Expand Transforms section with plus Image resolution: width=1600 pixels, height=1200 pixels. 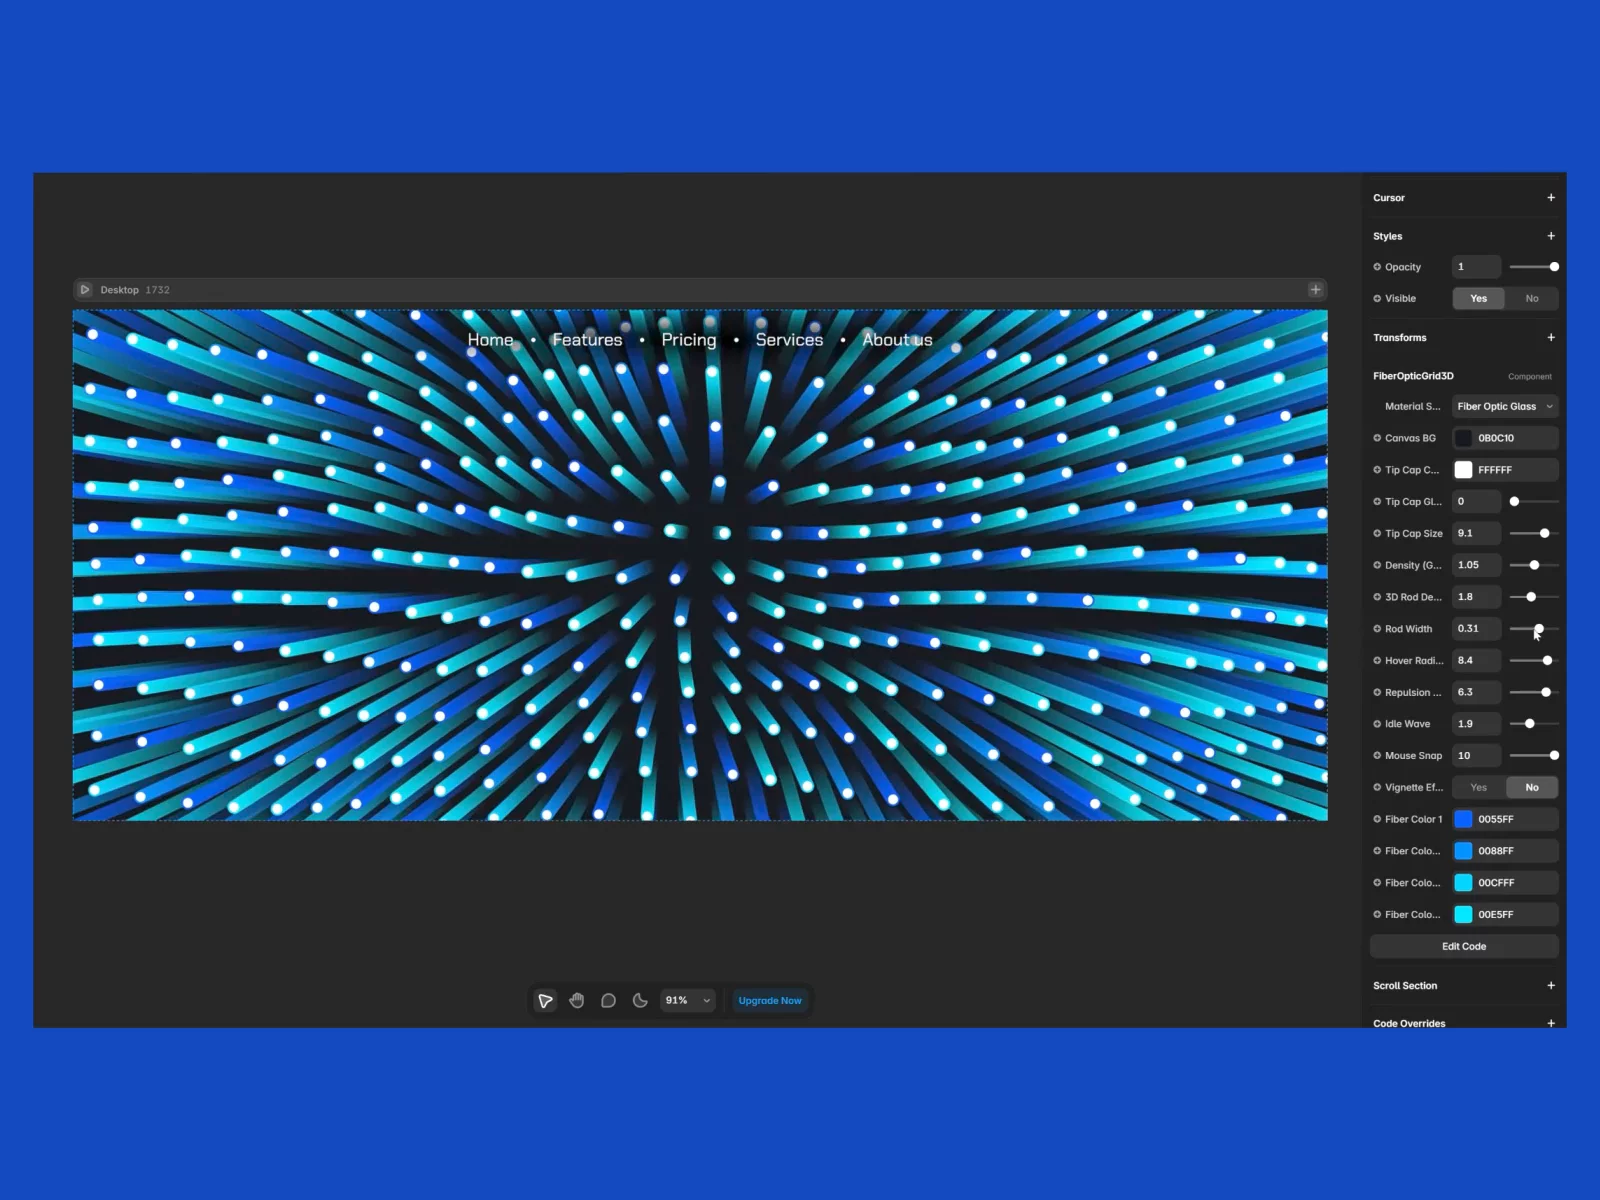point(1551,338)
